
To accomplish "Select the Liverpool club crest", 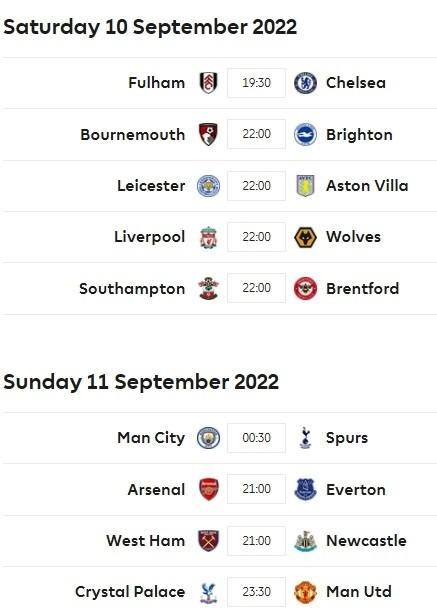I will coord(208,237).
